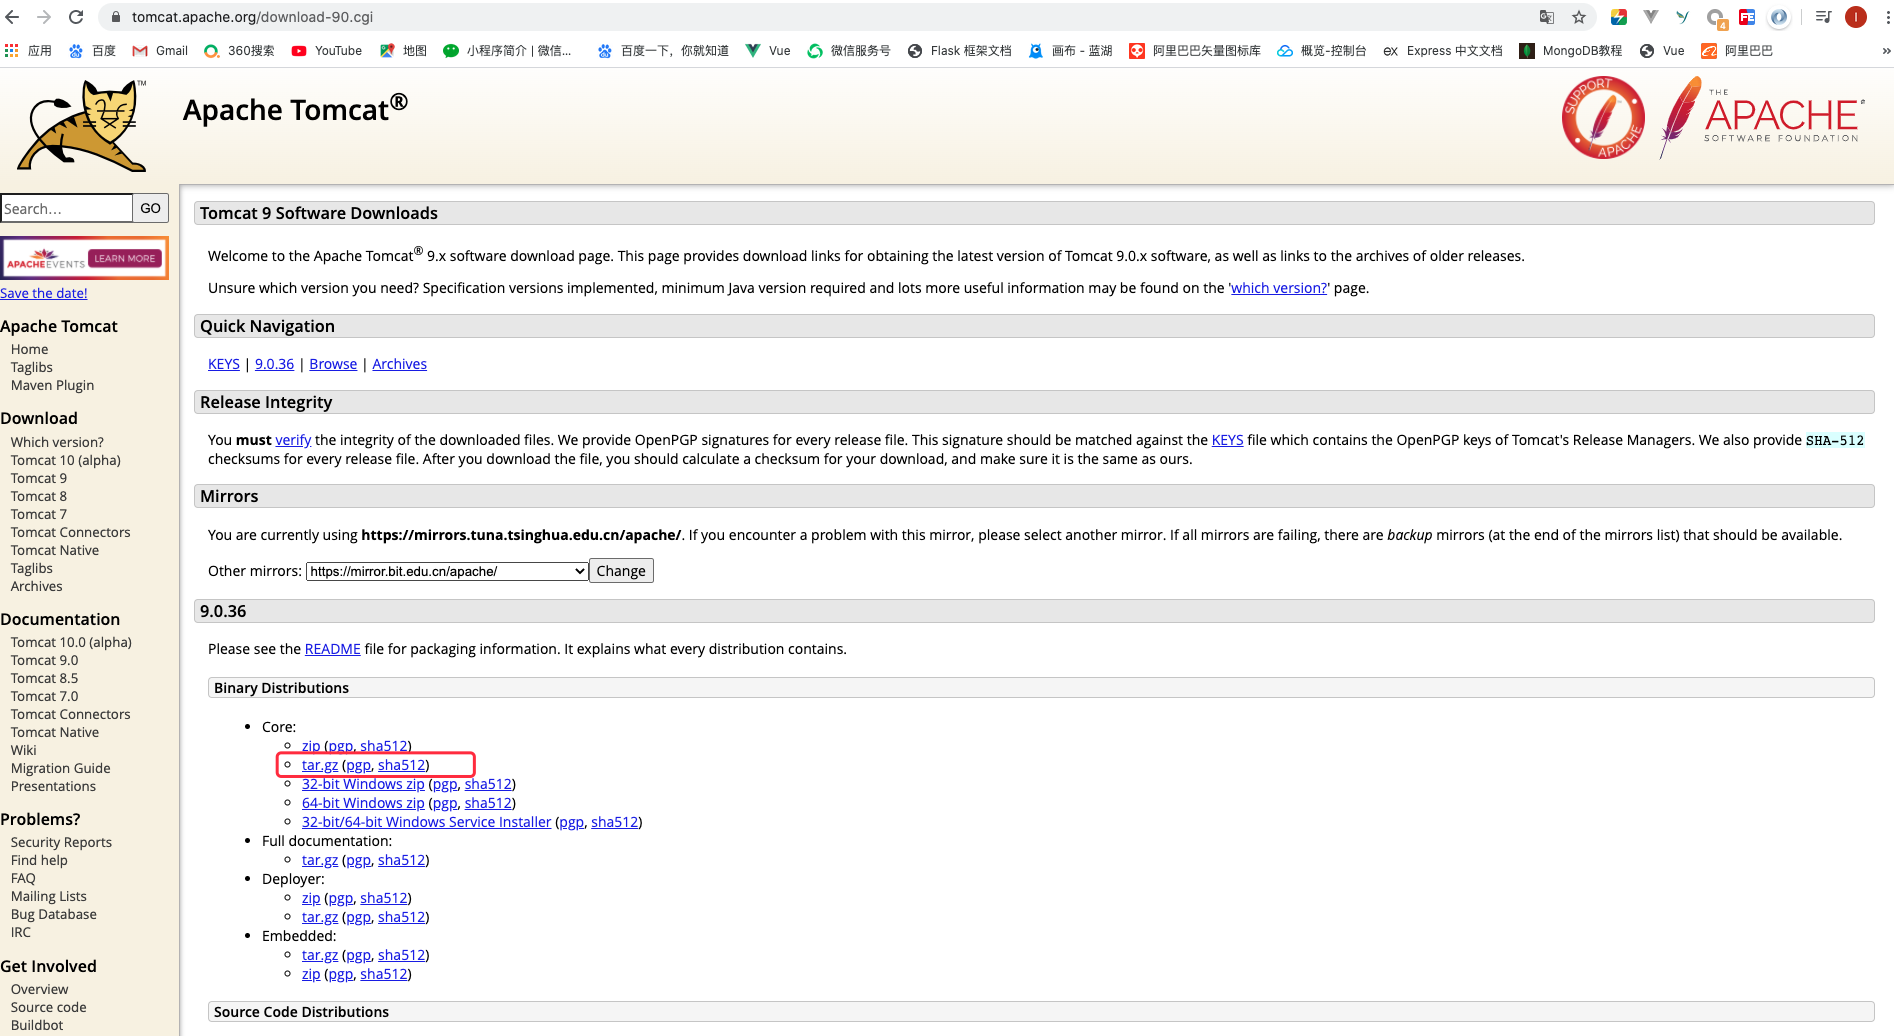Open the pgp signature for 64-bit Windows zip
This screenshot has height=1036, width=1894.
click(445, 803)
